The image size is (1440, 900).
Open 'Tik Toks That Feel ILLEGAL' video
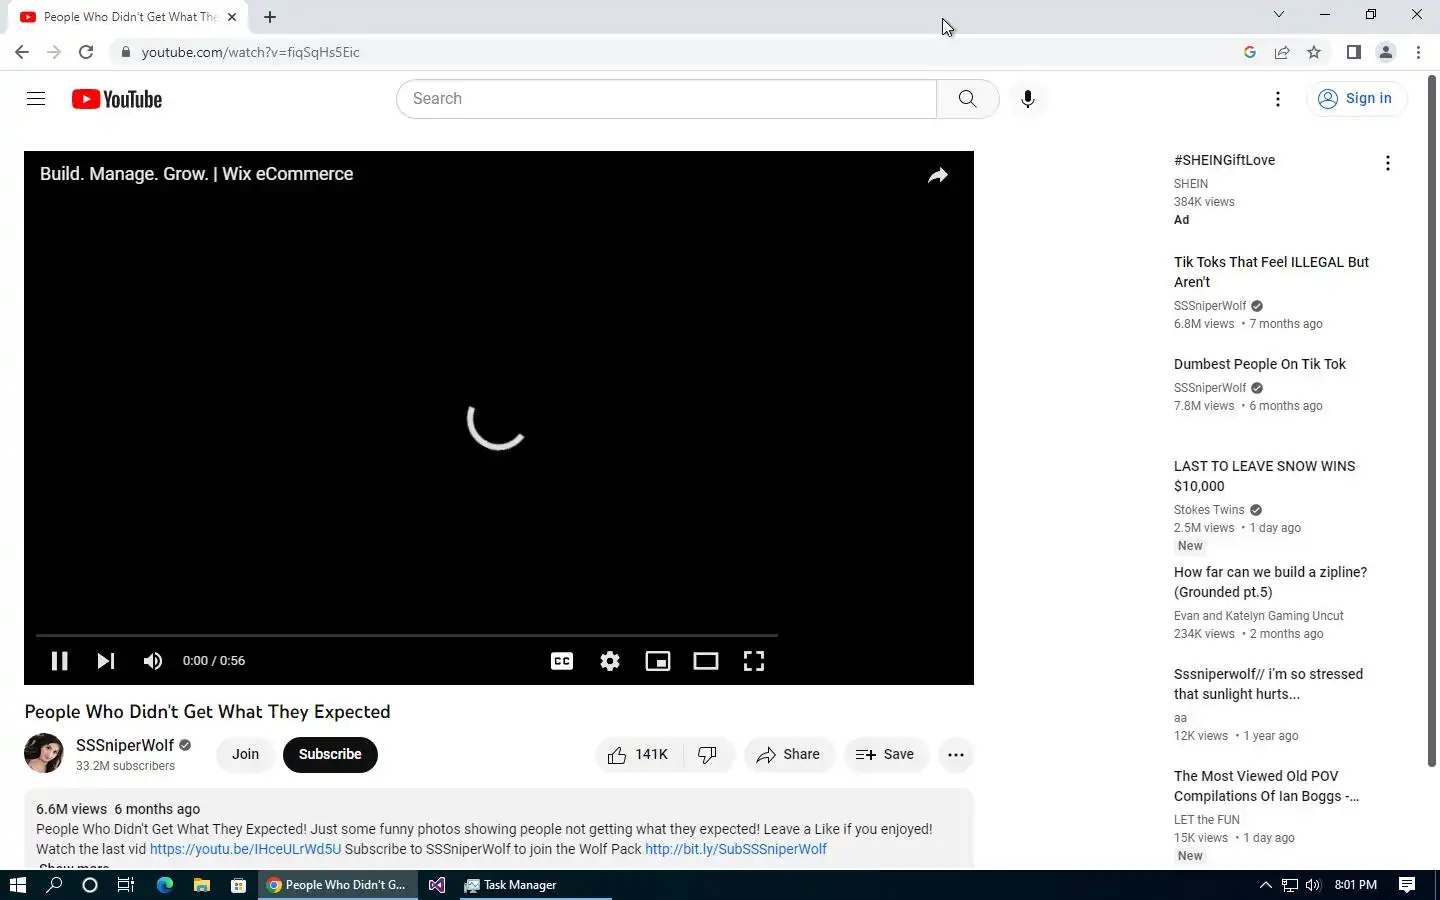(1271, 272)
